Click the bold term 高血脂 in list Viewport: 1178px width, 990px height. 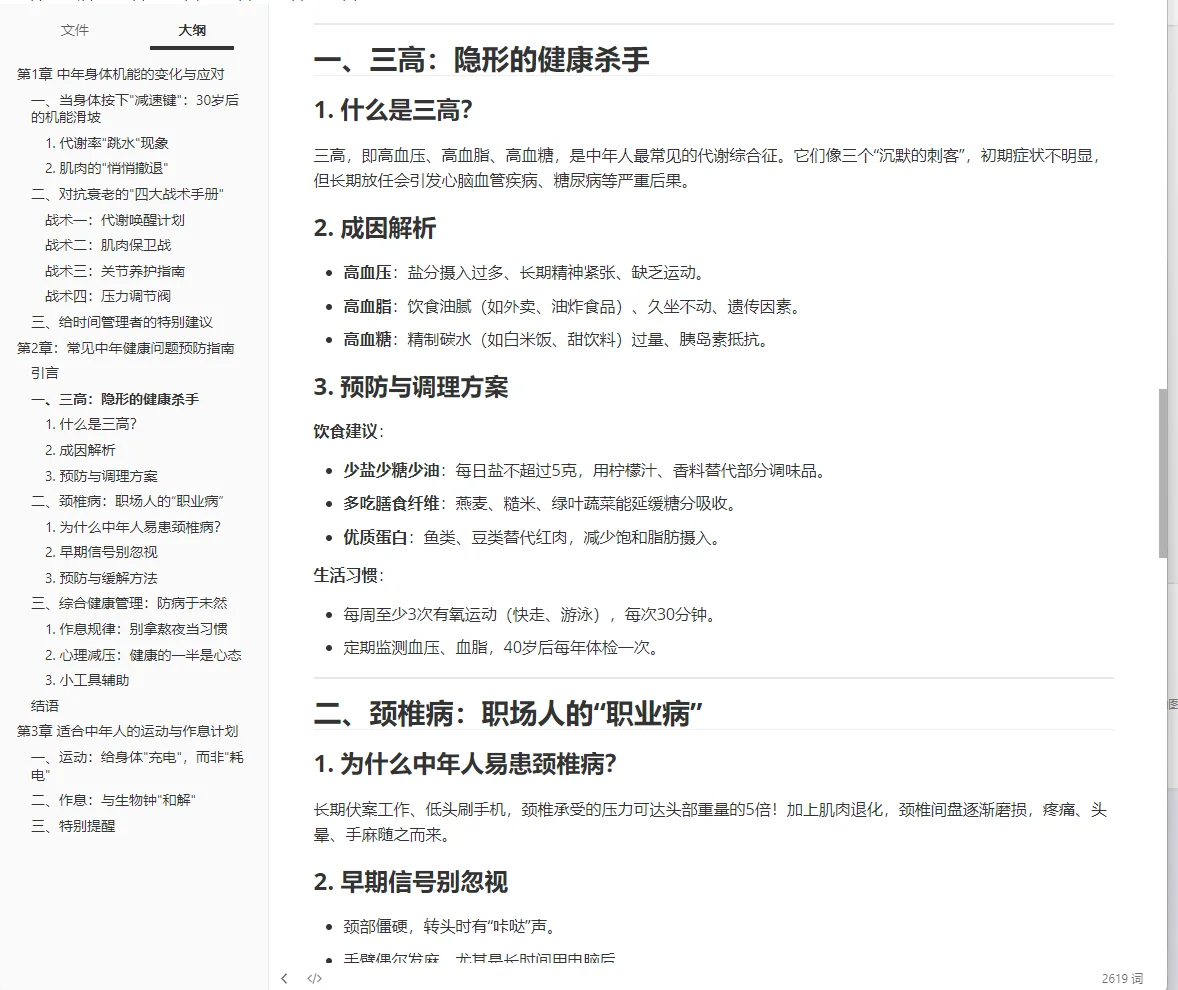pyautogui.click(x=367, y=306)
